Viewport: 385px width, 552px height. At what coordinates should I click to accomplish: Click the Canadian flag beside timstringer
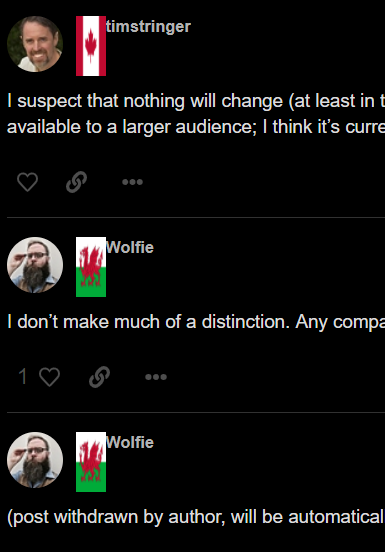(91, 46)
